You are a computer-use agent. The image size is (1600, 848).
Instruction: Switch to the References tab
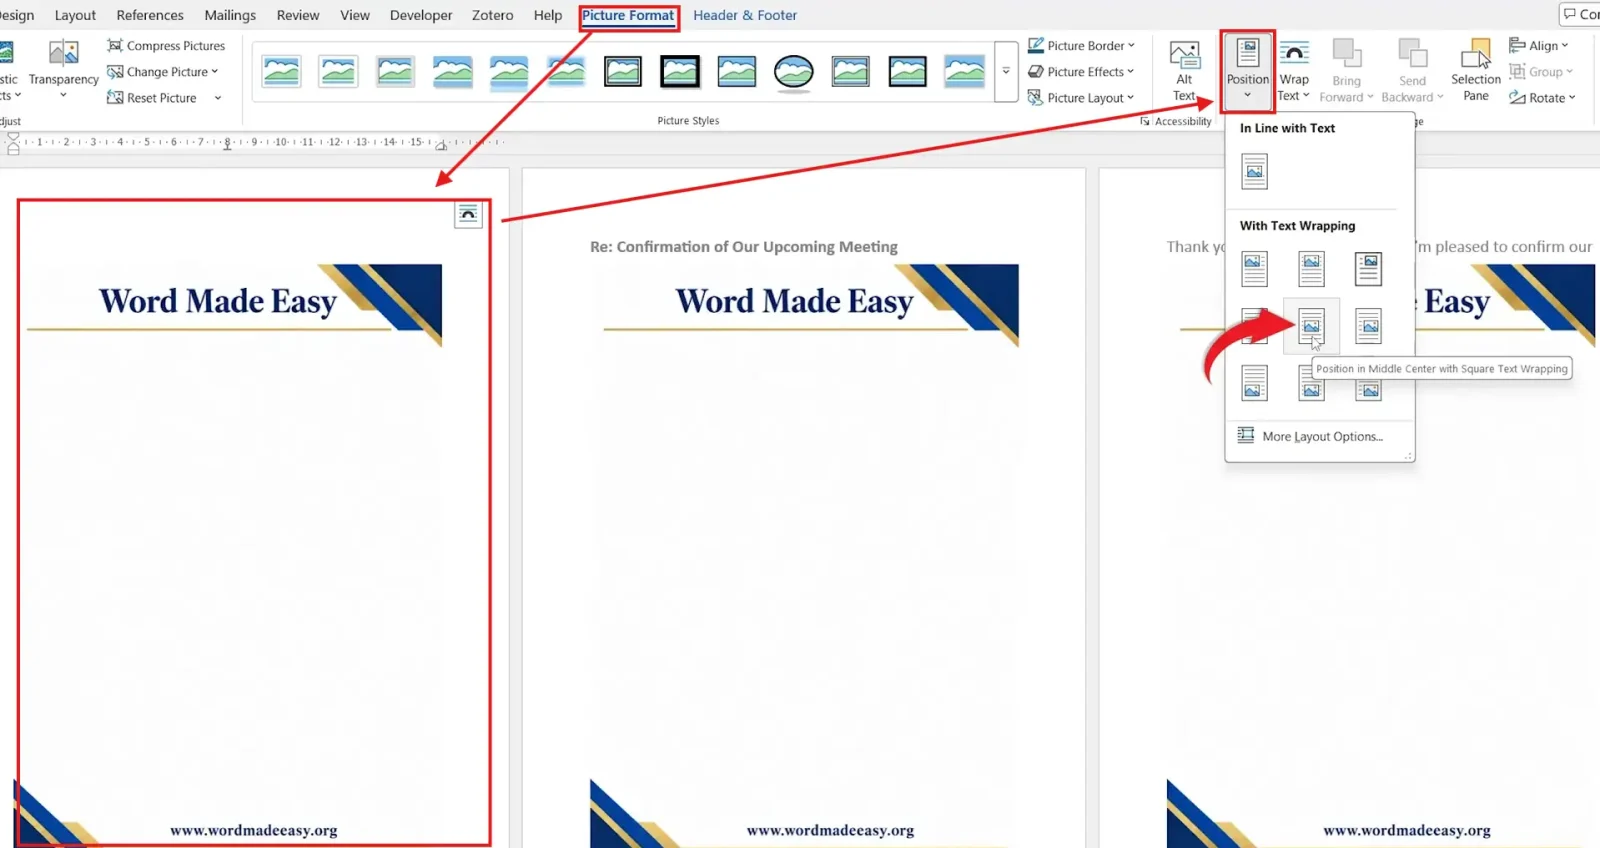coord(150,15)
